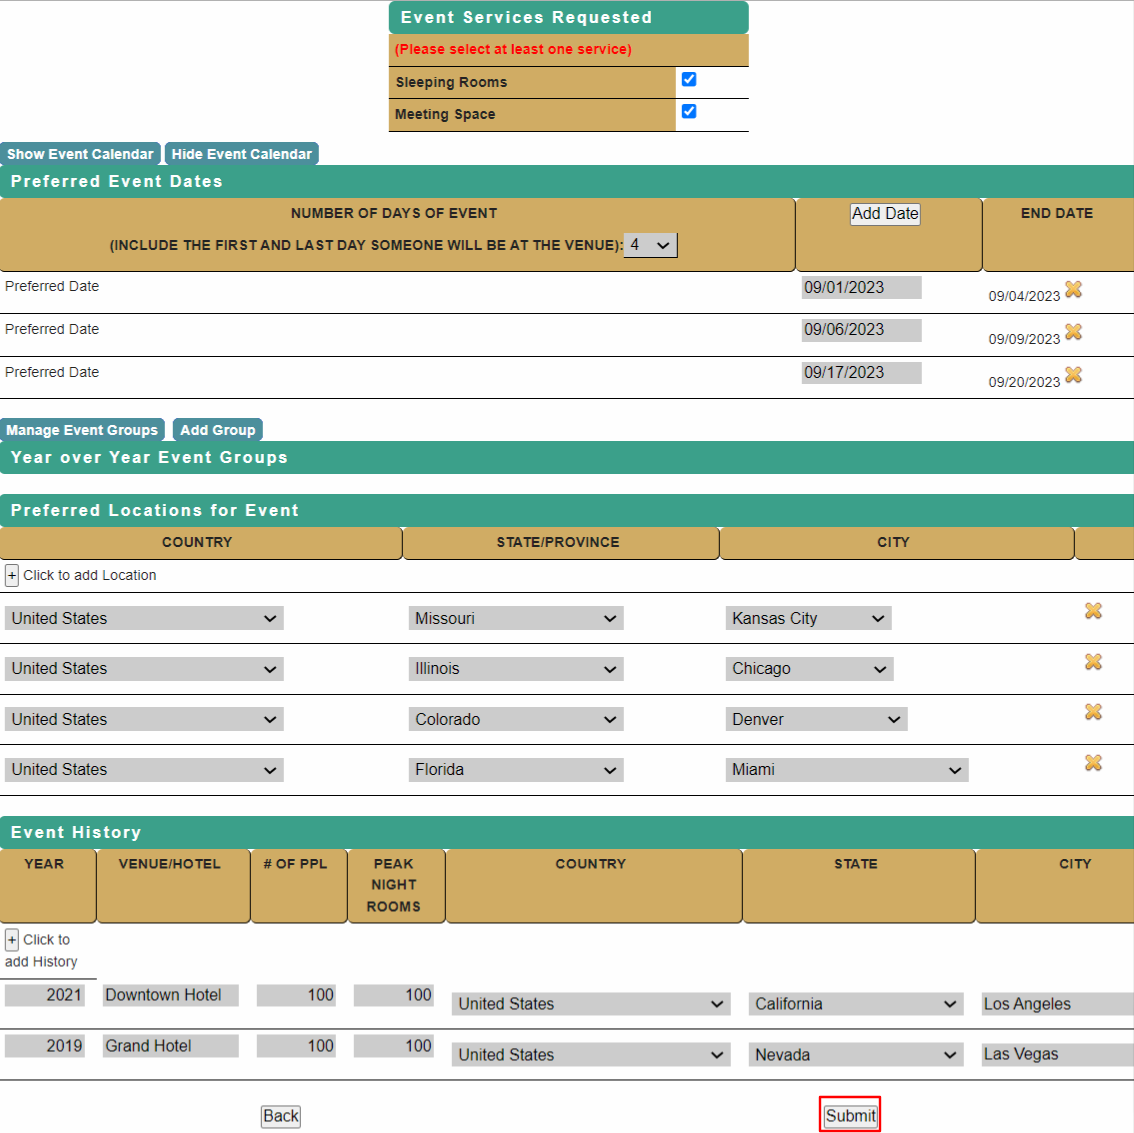Image resolution: width=1134 pixels, height=1133 pixels.
Task: Click the Downtown Hotel venue field
Action: point(170,995)
